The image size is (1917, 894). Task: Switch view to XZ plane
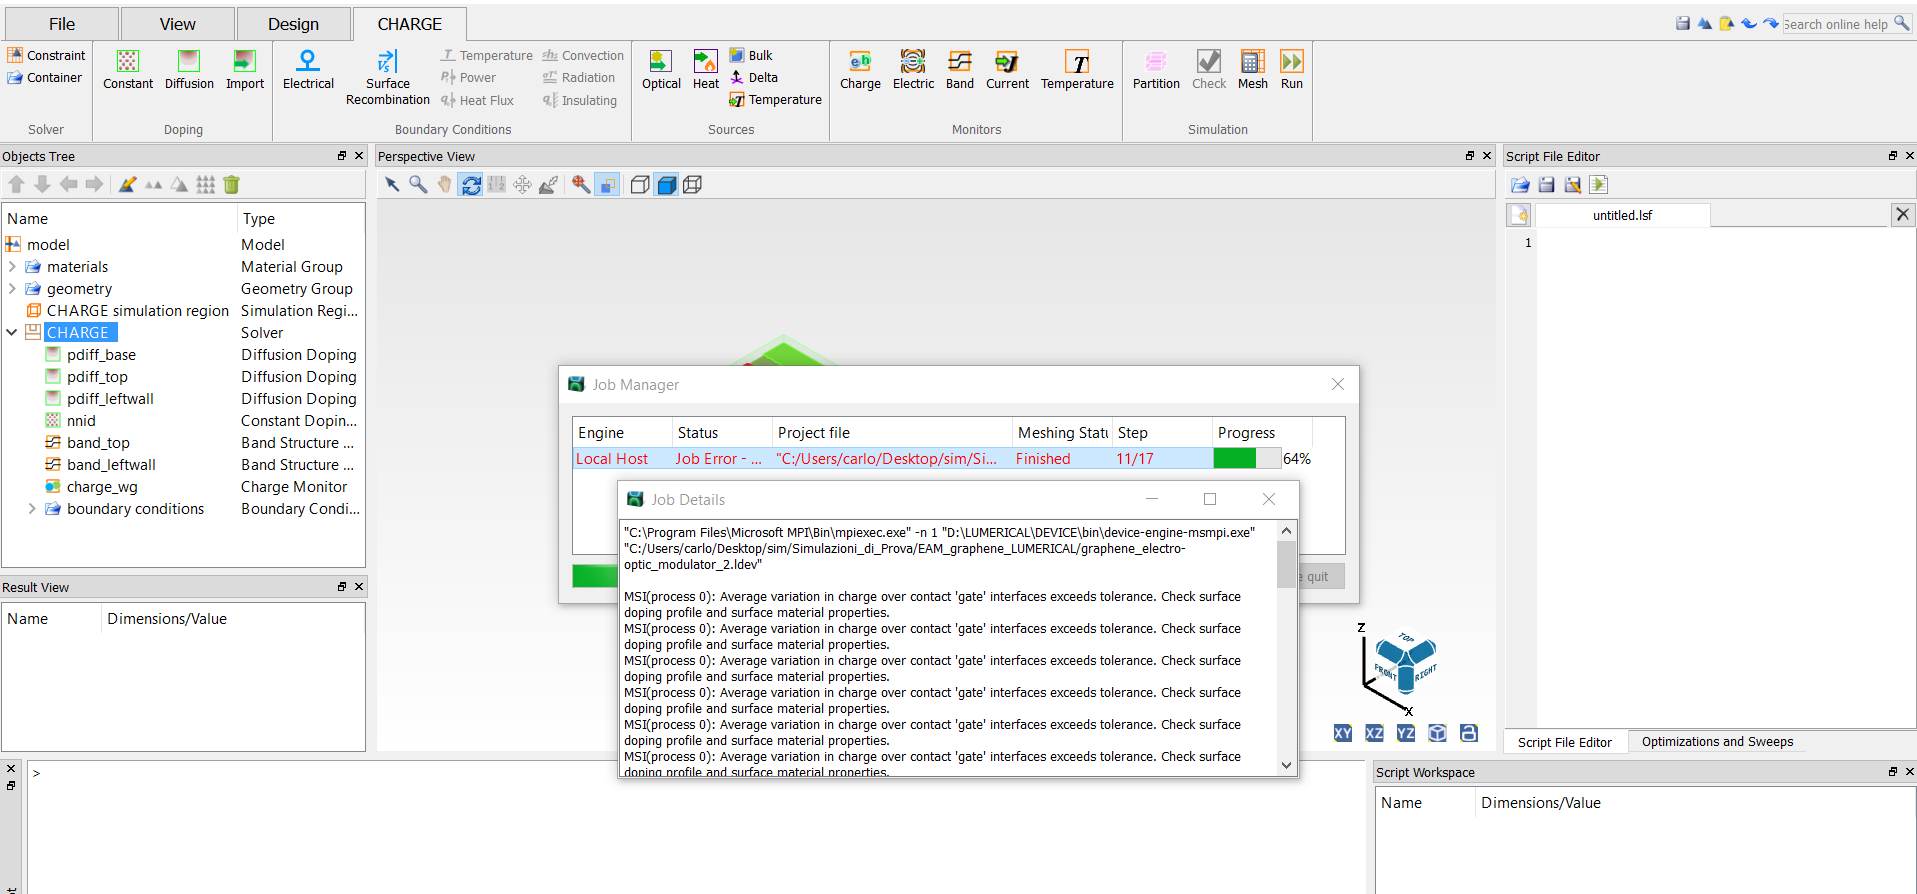click(1375, 733)
